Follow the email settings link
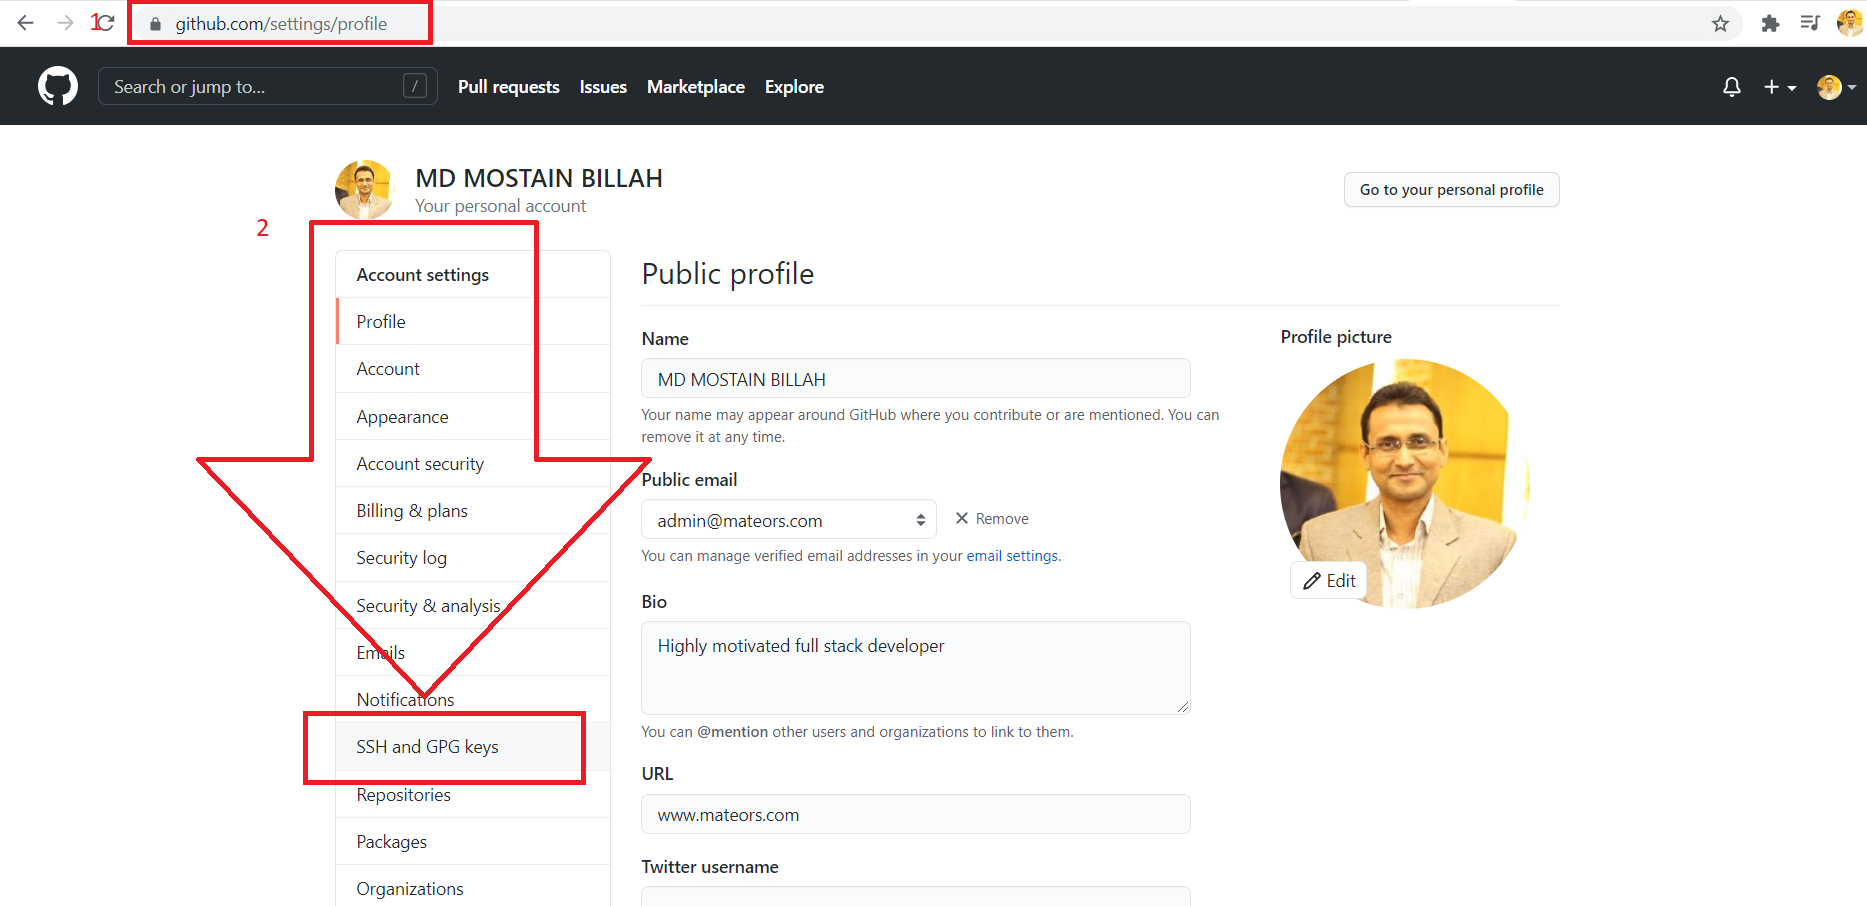This screenshot has width=1867, height=906. tap(1011, 556)
